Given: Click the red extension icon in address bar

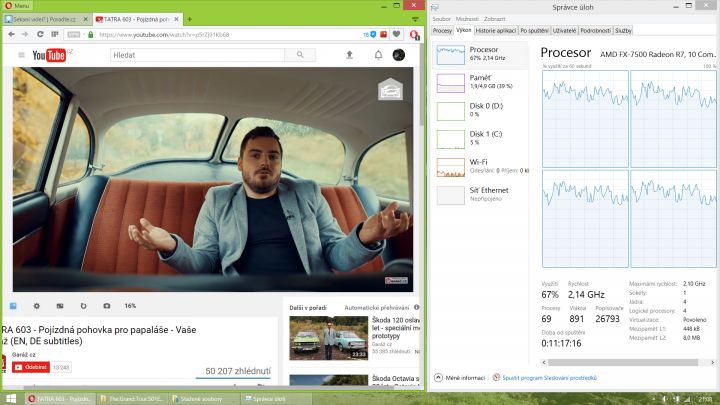Looking at the screenshot, I should (x=383, y=34).
